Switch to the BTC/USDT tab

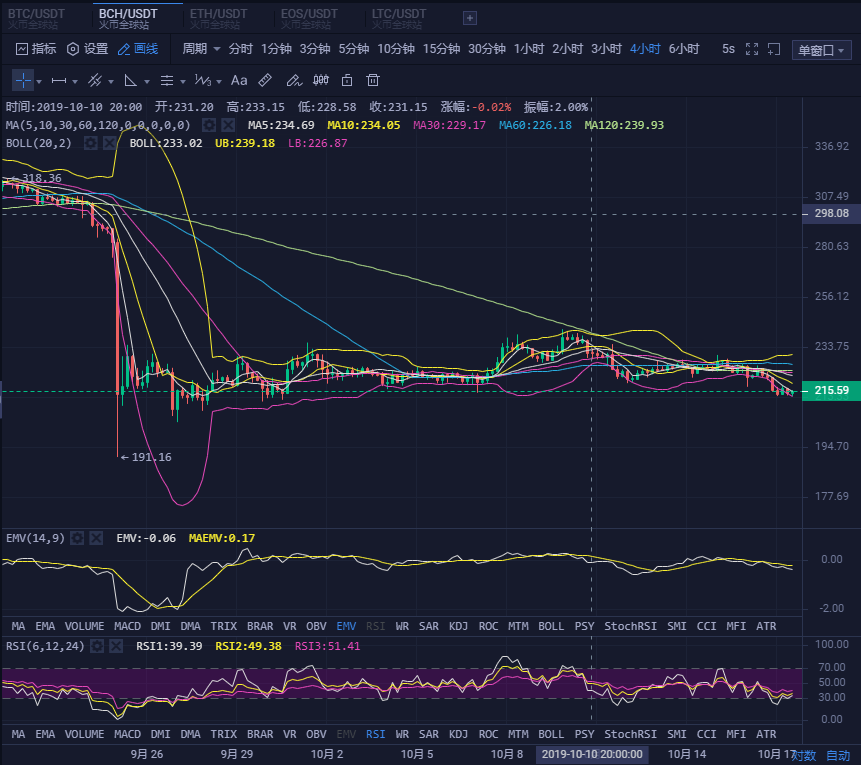pos(37,17)
